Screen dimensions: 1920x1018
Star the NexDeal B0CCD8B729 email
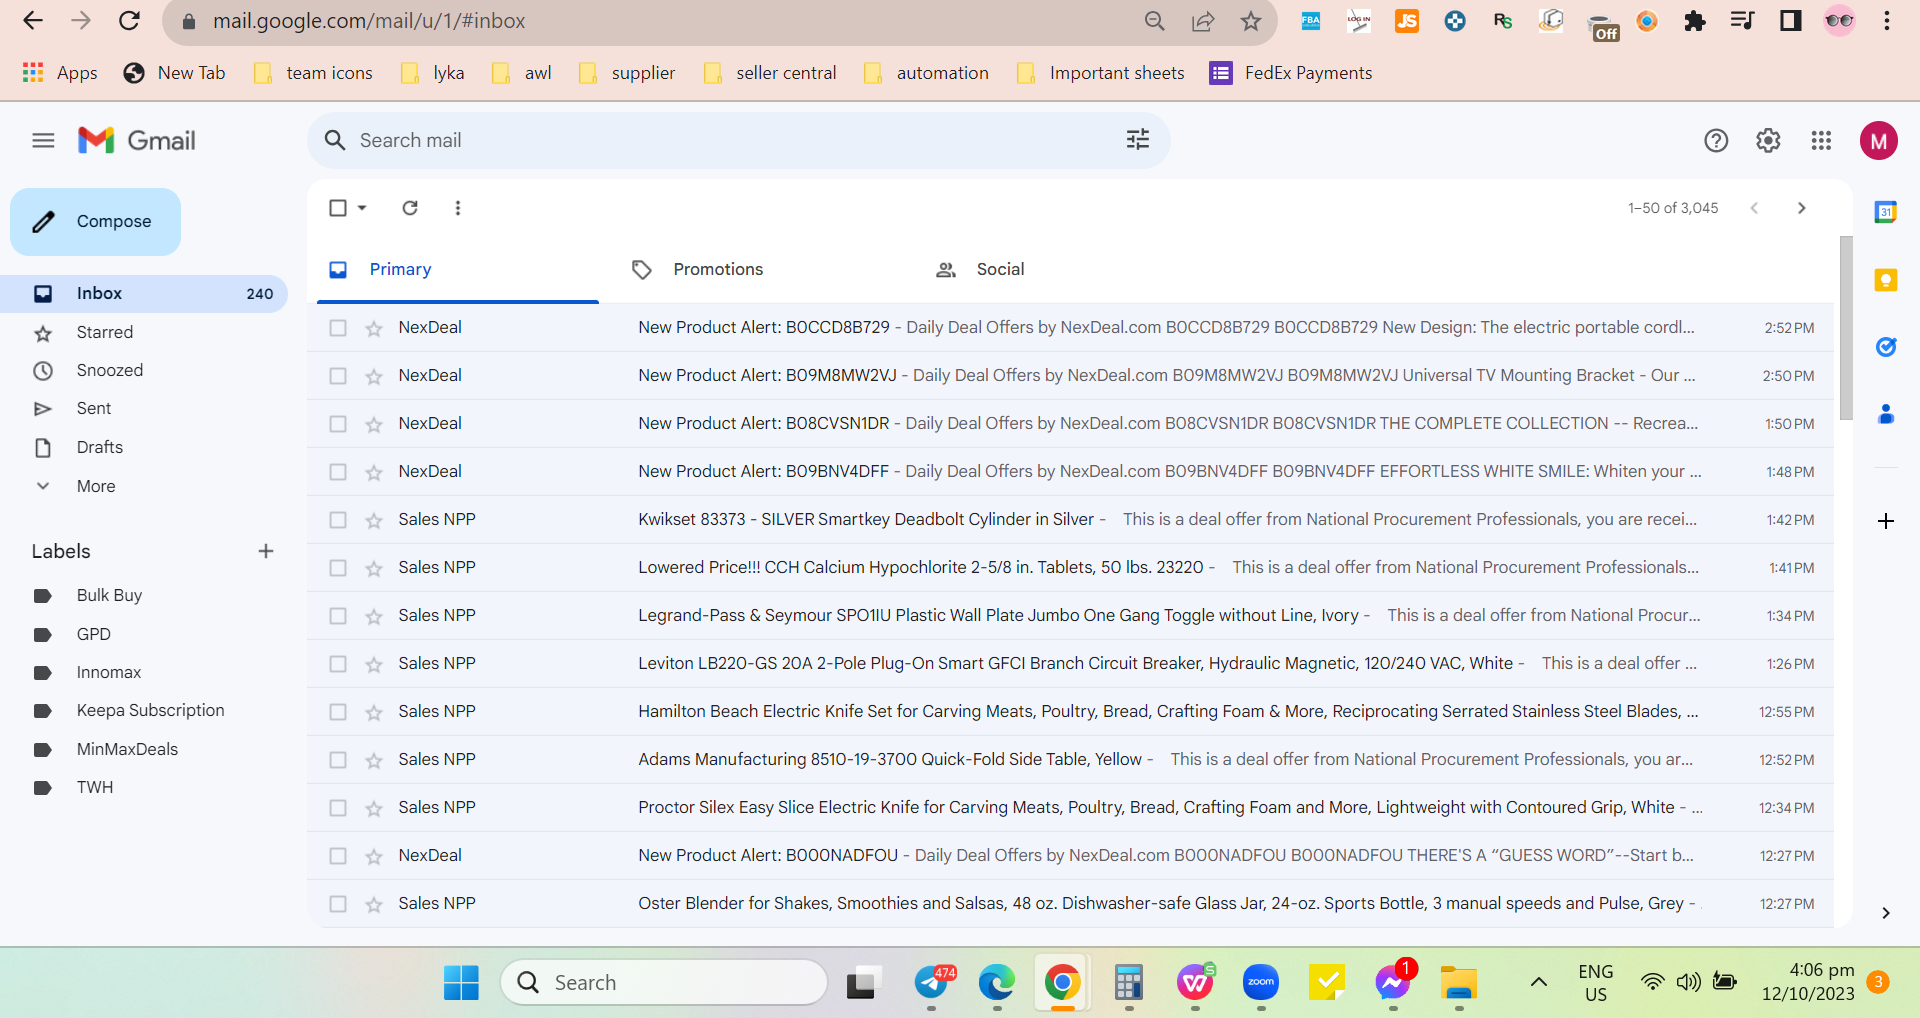point(374,328)
